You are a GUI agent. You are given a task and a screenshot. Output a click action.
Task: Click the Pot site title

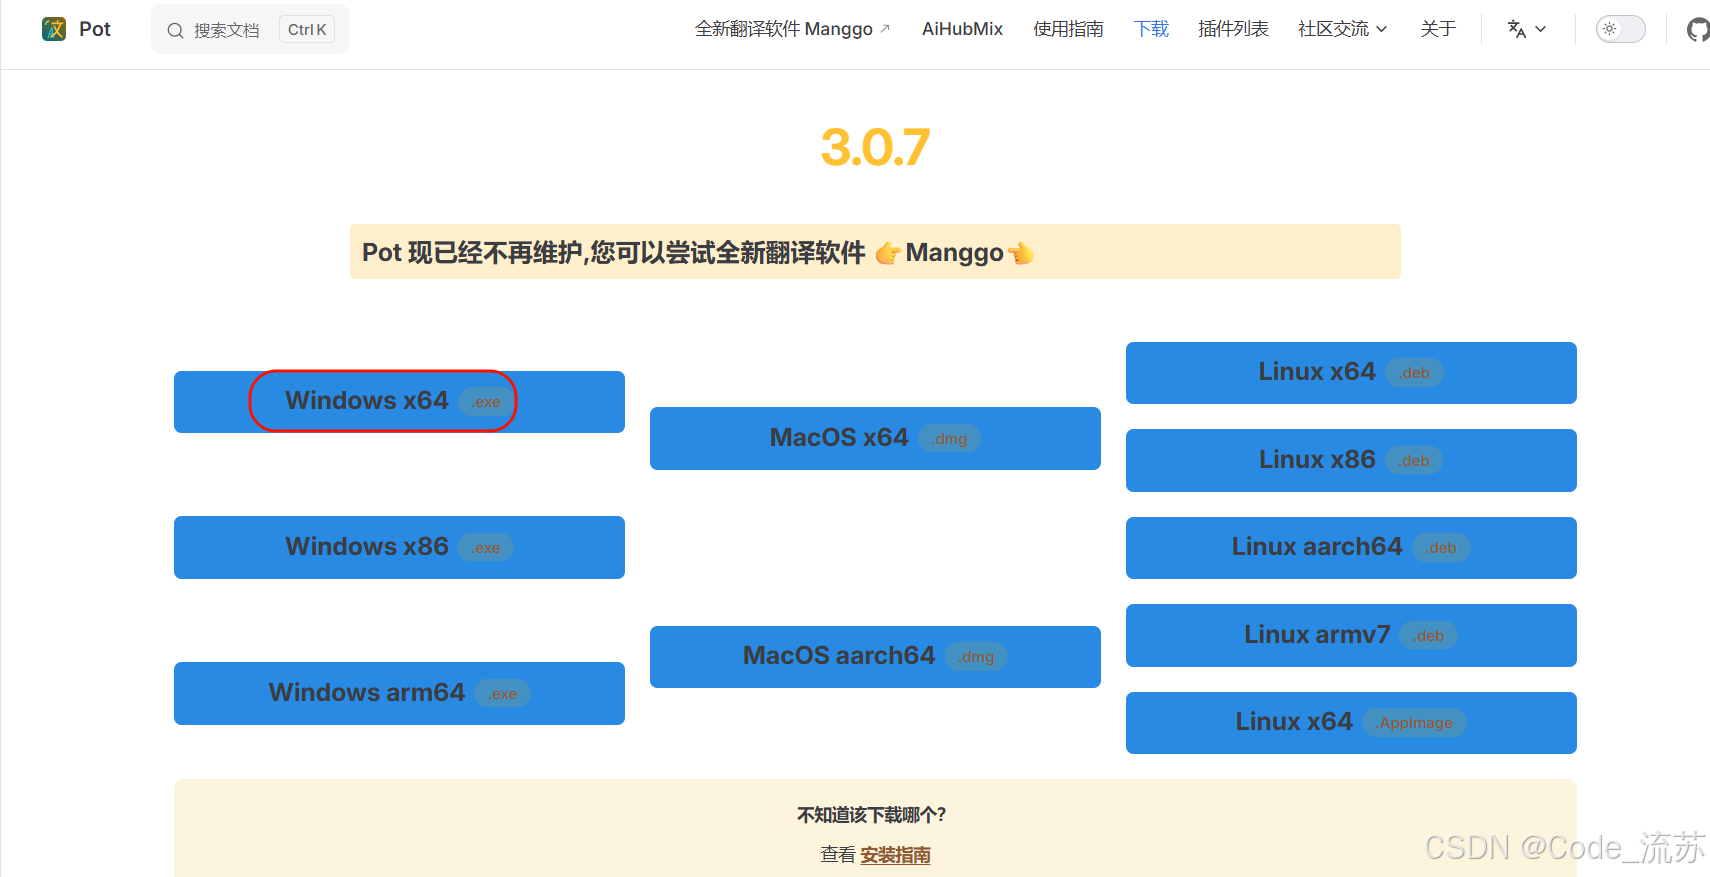(x=95, y=29)
